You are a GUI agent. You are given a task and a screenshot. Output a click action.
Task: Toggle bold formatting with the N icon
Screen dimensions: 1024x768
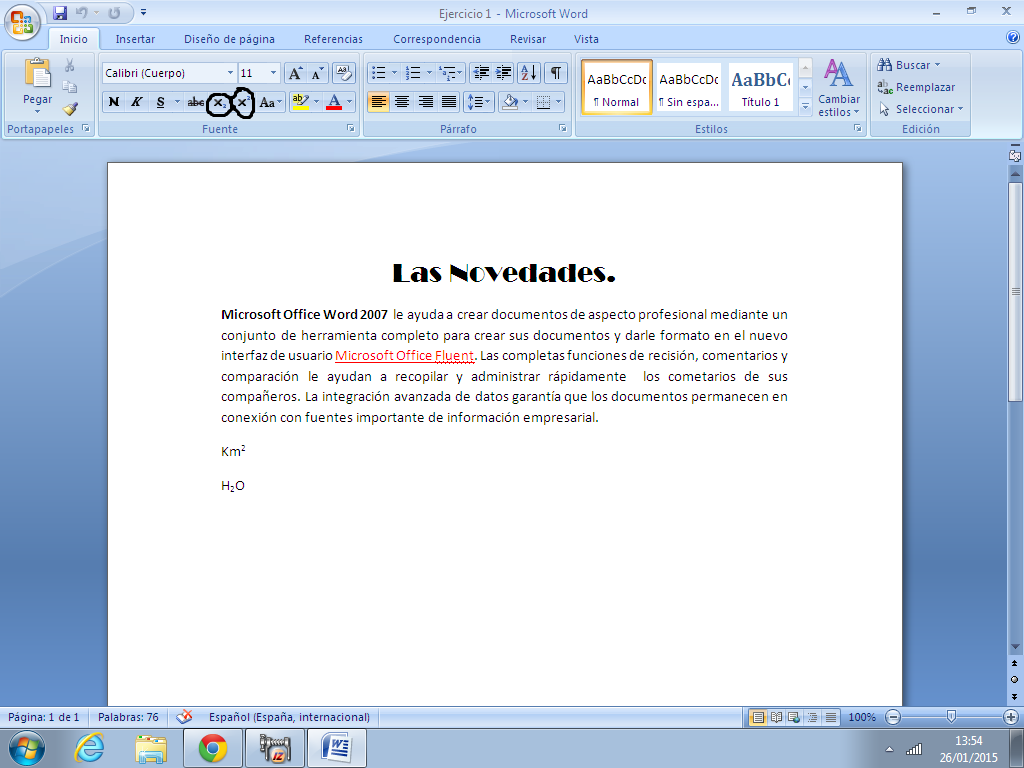coord(113,103)
